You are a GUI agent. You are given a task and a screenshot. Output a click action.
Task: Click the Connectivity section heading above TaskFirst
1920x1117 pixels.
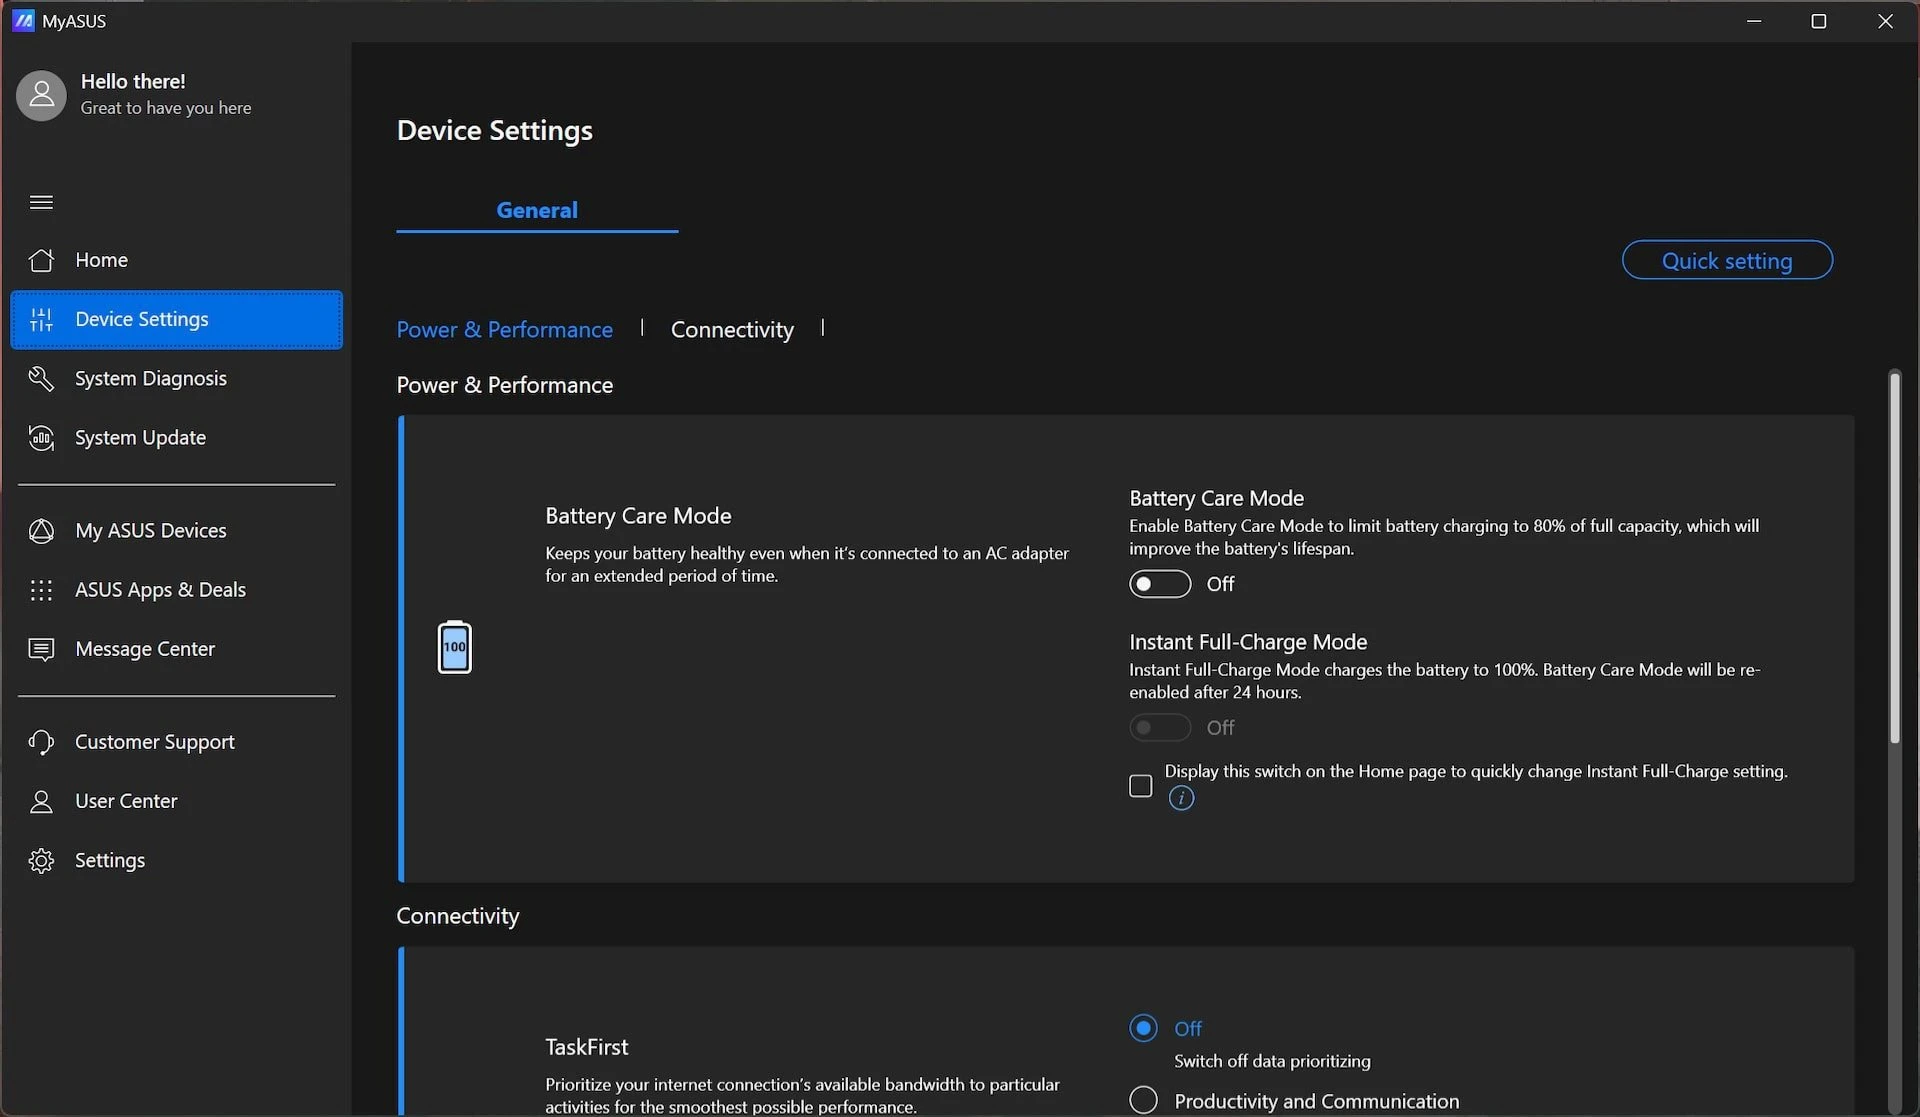[x=458, y=916]
